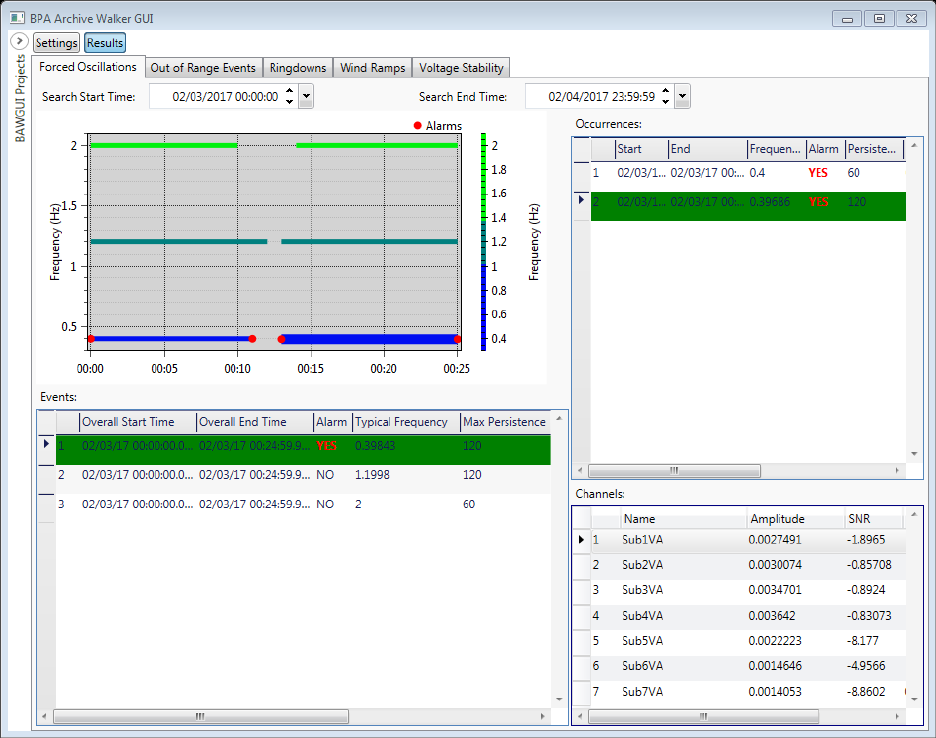Decrement Search End Time with down arrow

[665, 102]
